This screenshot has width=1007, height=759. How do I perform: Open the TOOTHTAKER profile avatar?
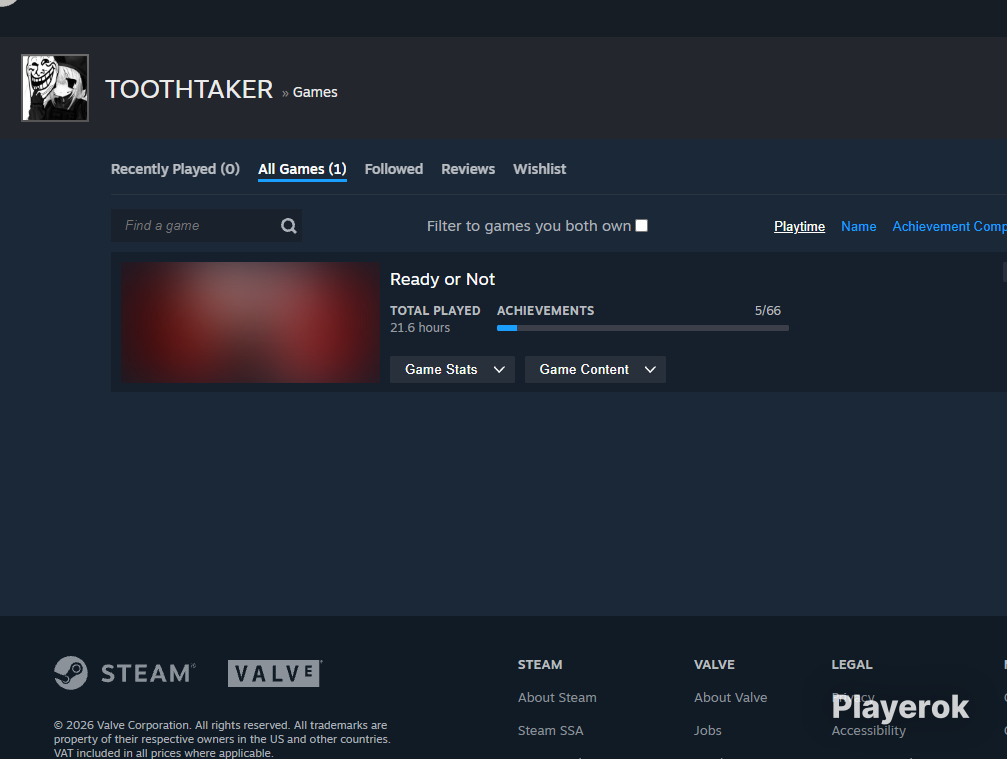point(55,88)
